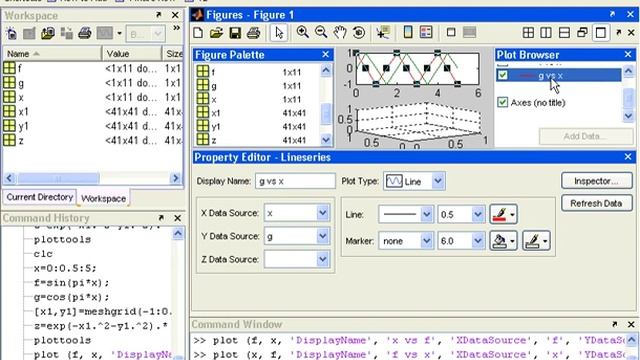Select the Data Cursor tool
This screenshot has width=640, height=360.
pyautogui.click(x=383, y=32)
